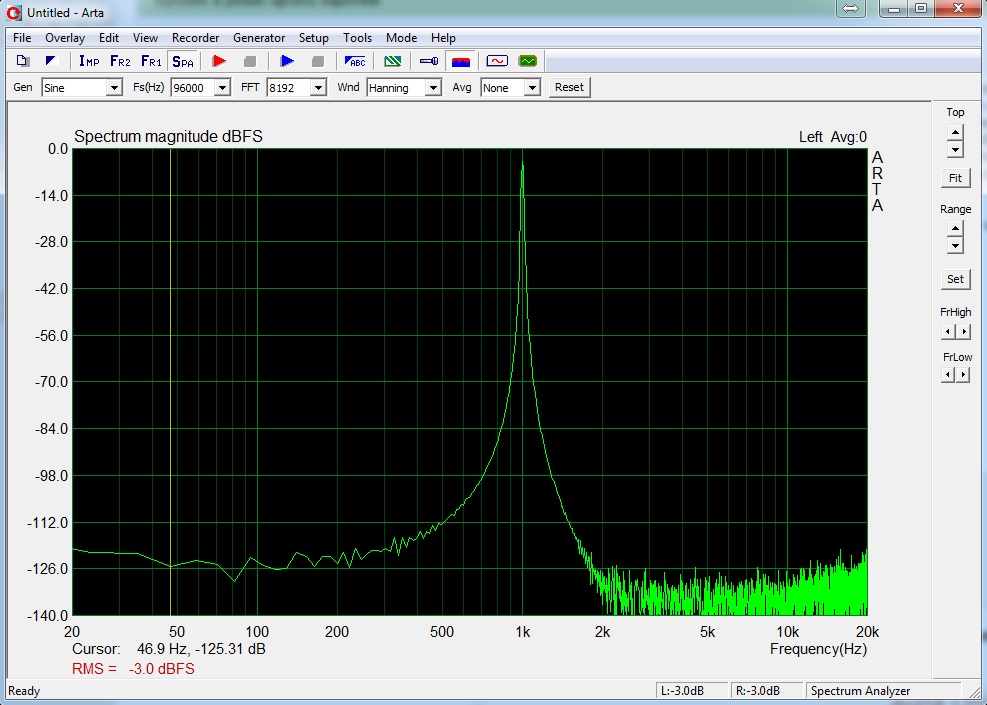Select the Fr2 dual-channel frequency response mode
Image resolution: width=987 pixels, height=705 pixels.
coord(120,61)
